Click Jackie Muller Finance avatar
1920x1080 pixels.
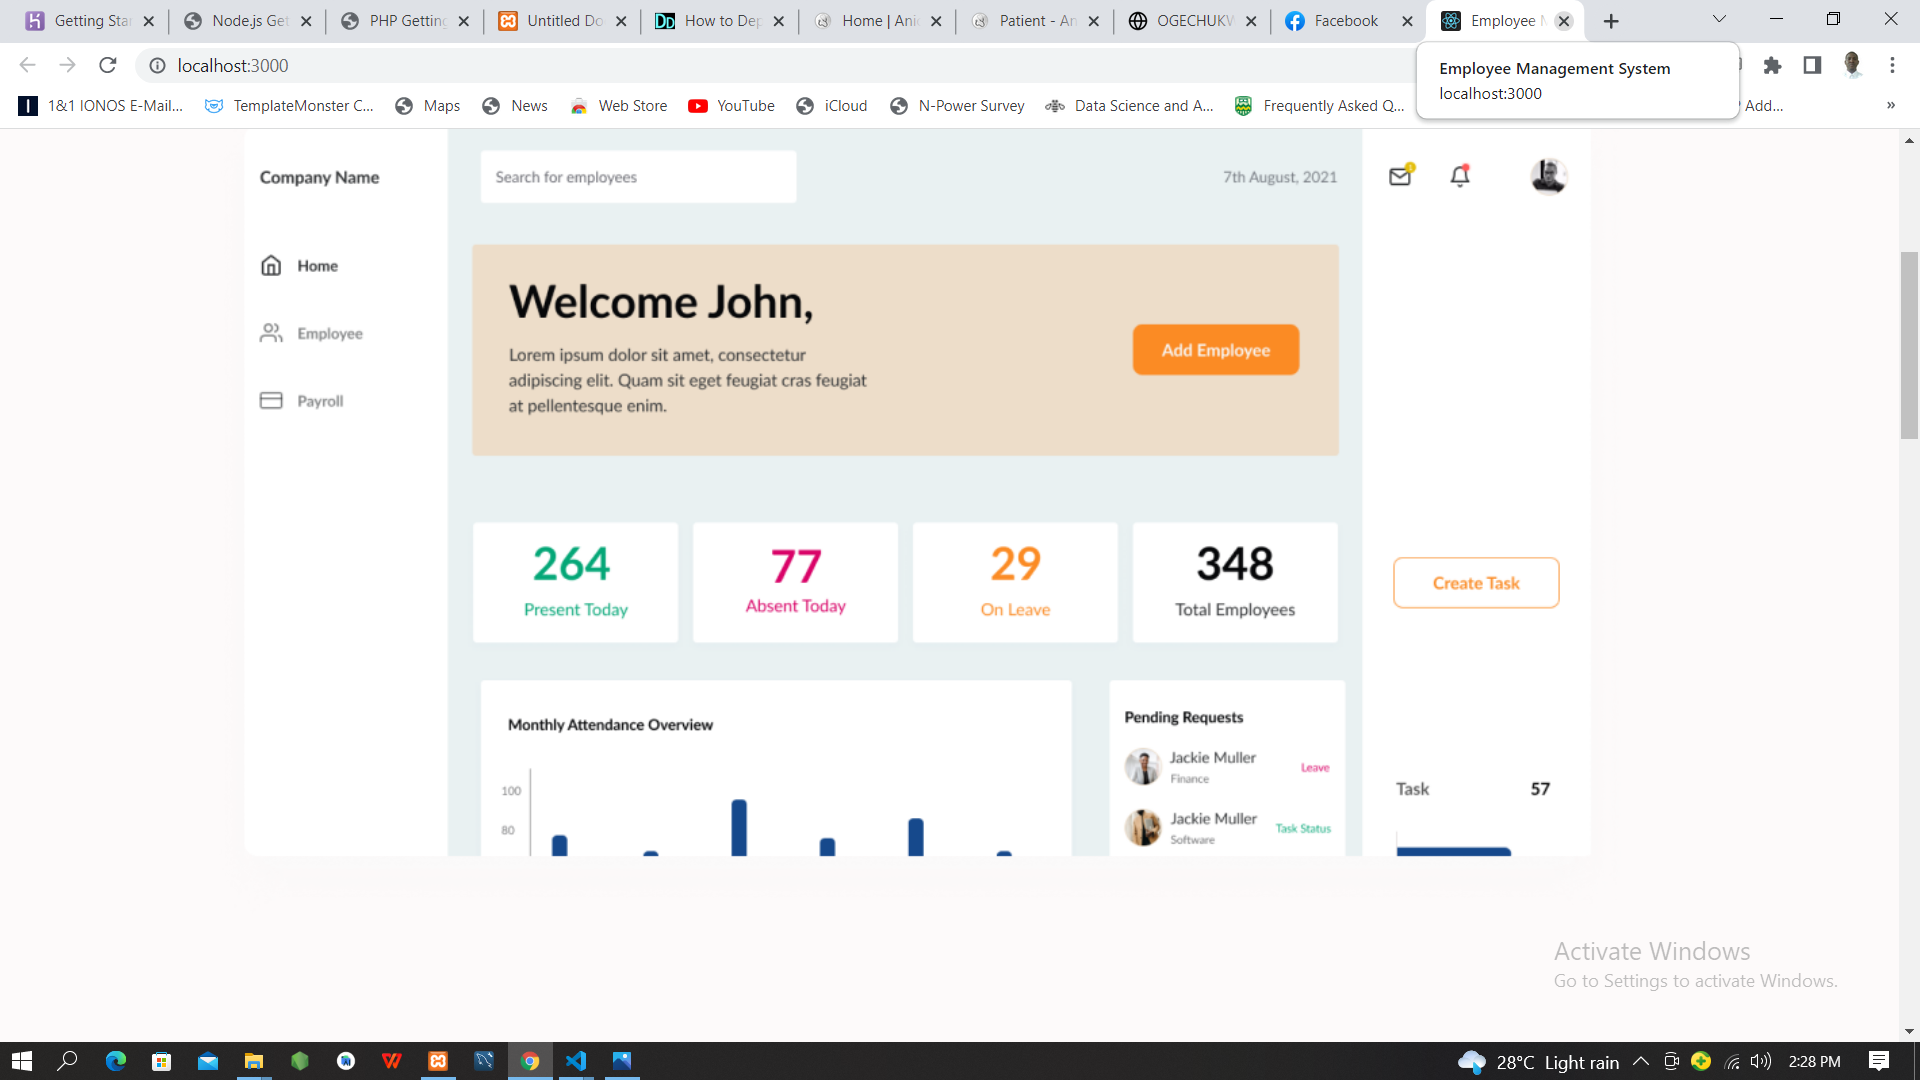(1142, 767)
